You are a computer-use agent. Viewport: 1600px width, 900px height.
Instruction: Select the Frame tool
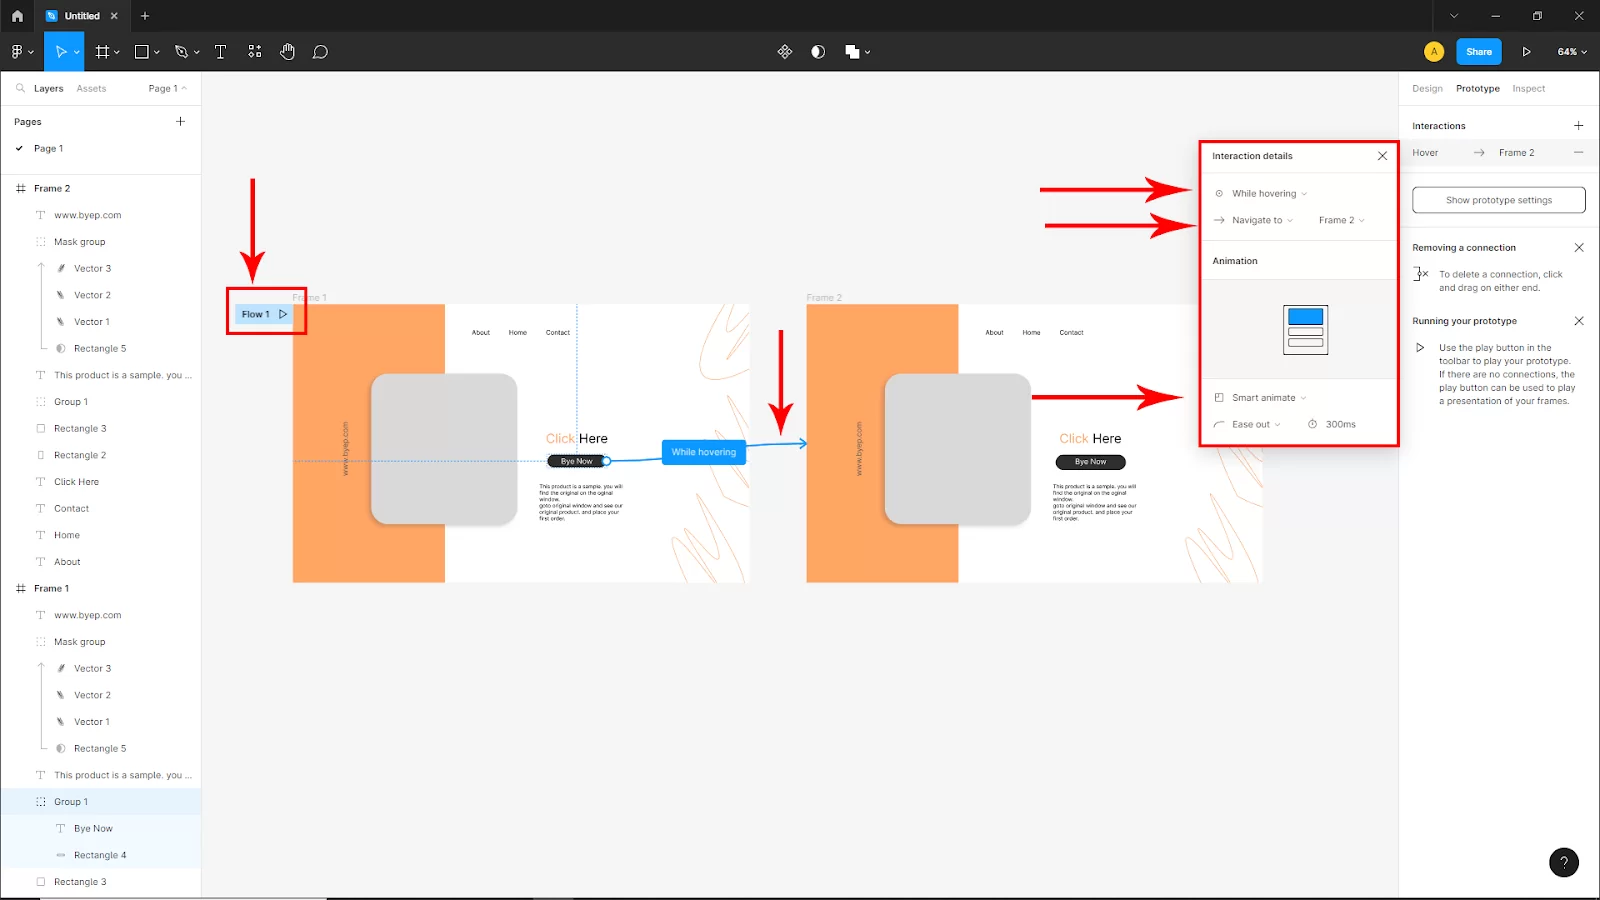tap(102, 52)
